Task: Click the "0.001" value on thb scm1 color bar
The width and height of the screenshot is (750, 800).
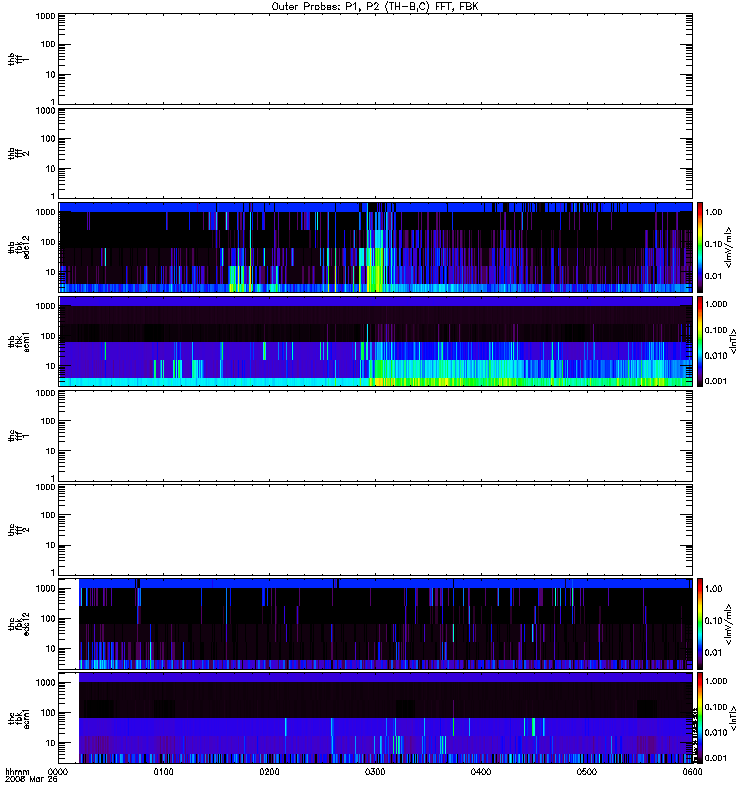Action: 716,381
